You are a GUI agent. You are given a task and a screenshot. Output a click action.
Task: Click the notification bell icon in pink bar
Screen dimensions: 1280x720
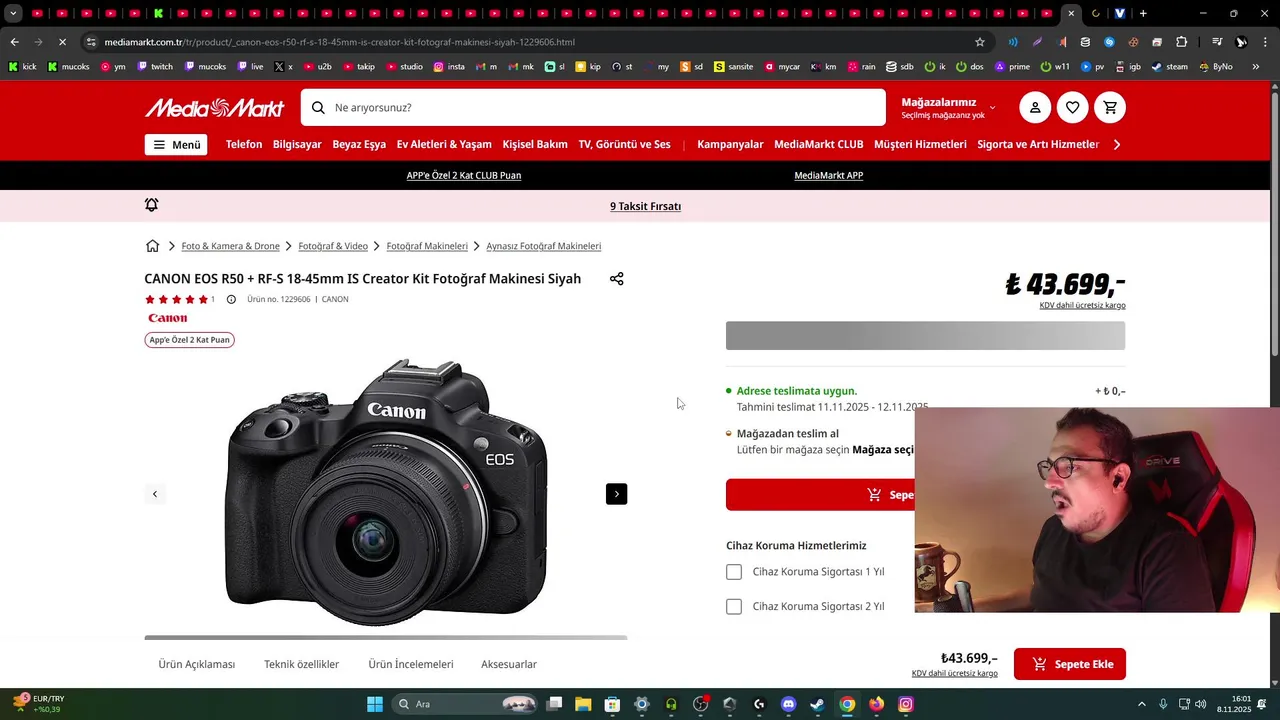[152, 205]
